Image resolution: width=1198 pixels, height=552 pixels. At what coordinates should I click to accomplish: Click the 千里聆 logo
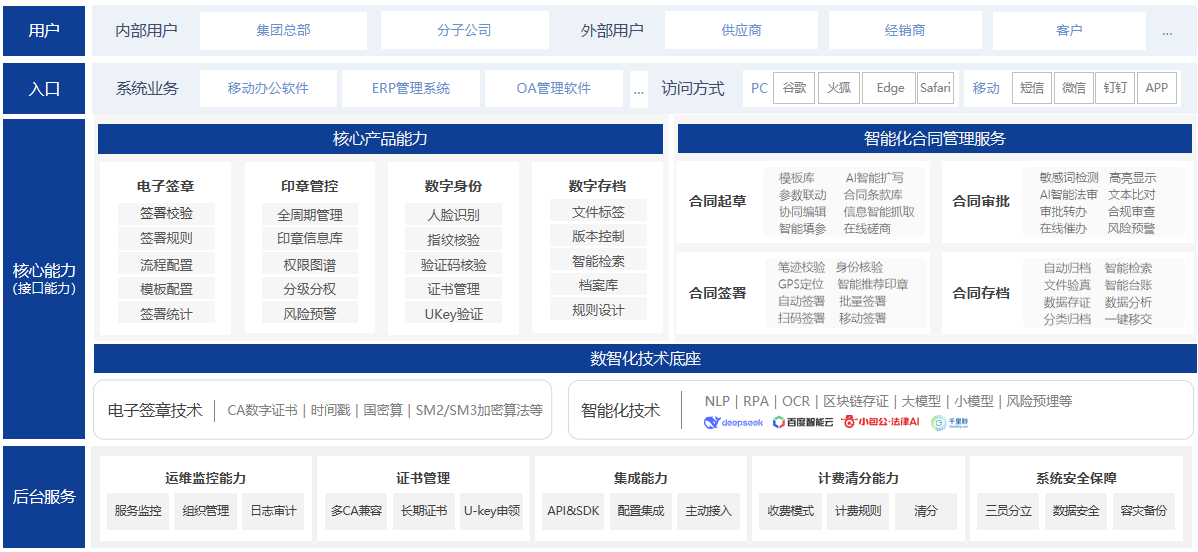point(950,423)
